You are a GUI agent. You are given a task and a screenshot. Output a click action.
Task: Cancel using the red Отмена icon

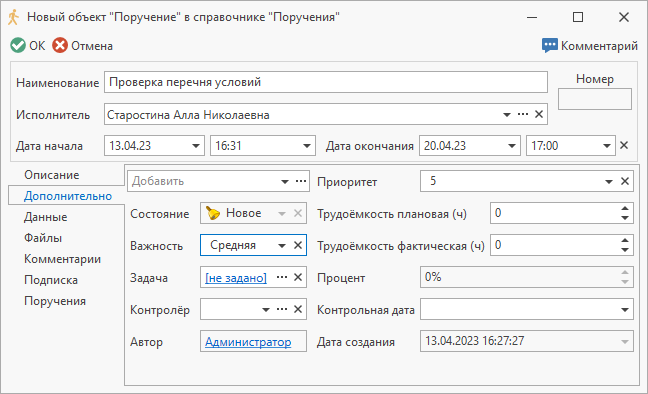point(60,45)
